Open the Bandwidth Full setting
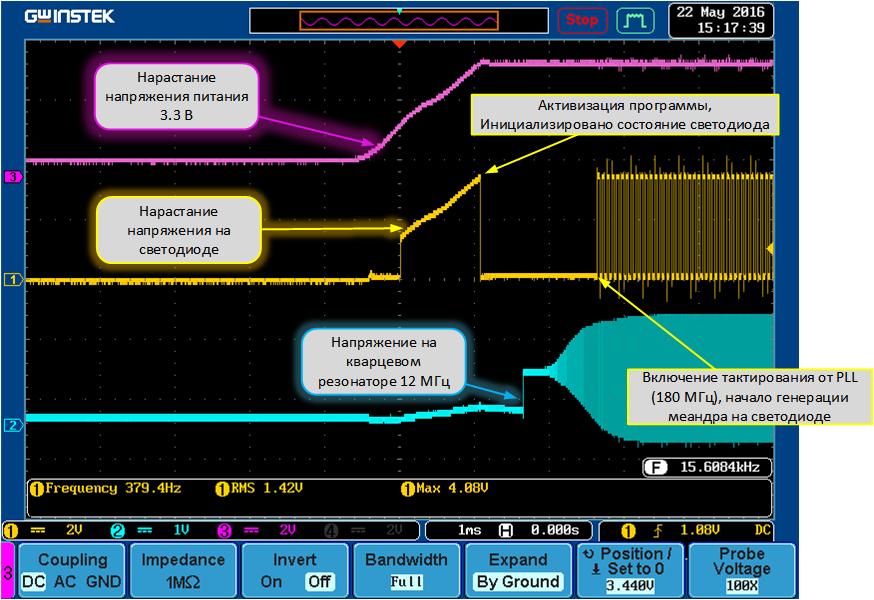874x600 pixels. (406, 570)
